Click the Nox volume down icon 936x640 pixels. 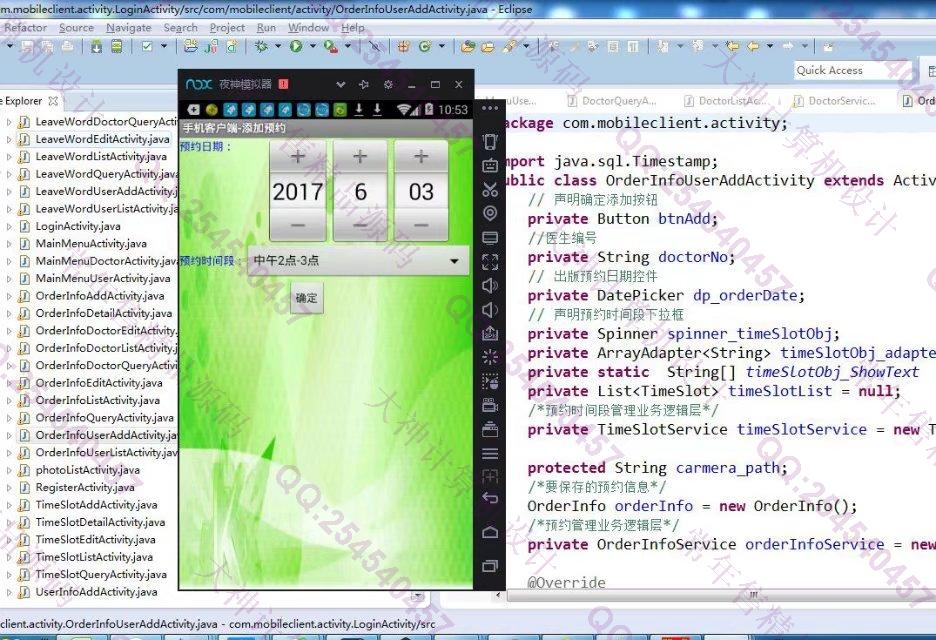[x=490, y=310]
